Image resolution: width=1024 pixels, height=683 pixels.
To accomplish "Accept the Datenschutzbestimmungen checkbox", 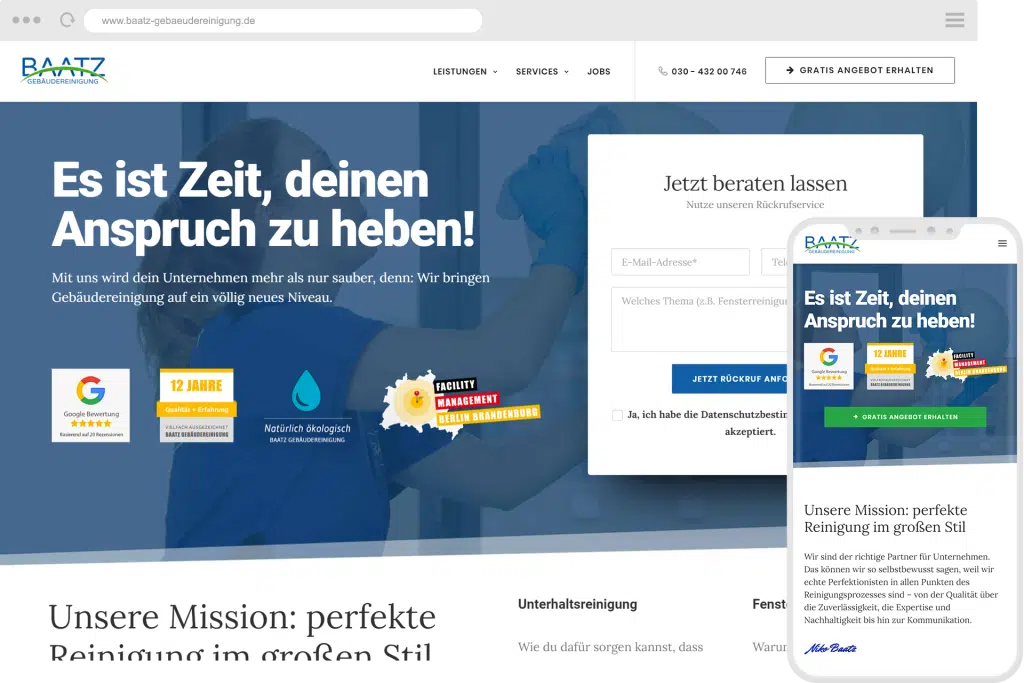I will coord(620,414).
